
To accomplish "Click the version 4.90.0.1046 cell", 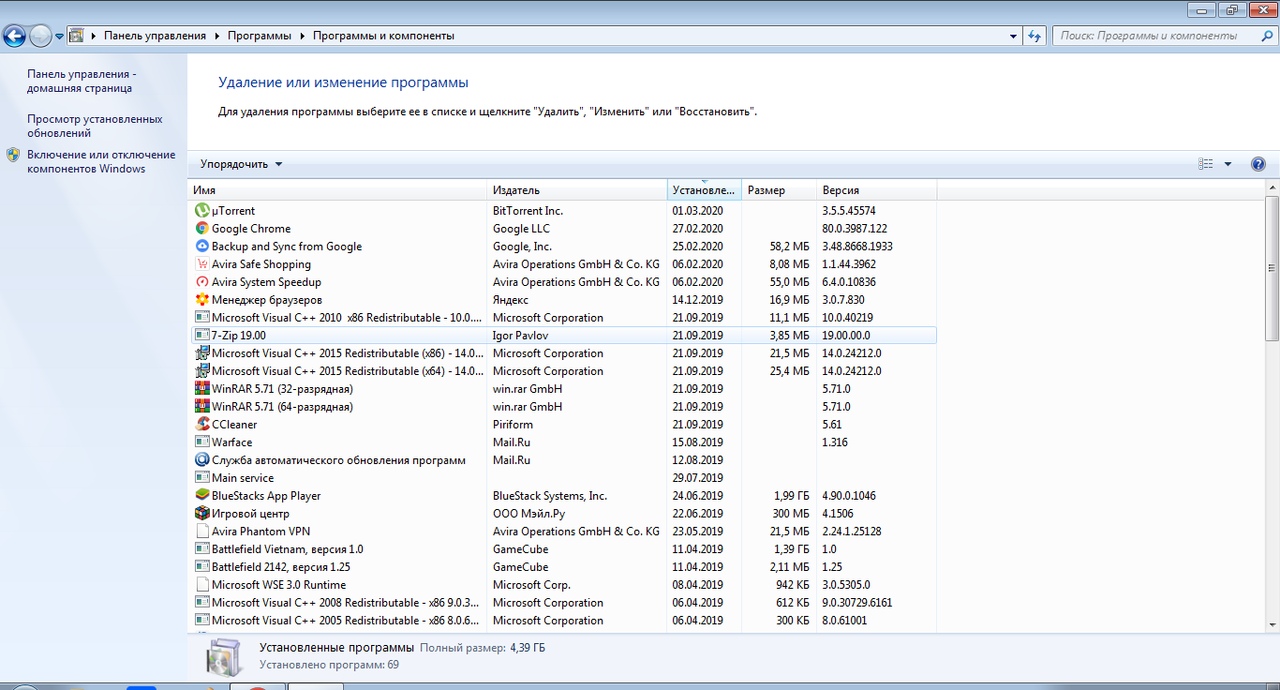I will click(849, 496).
